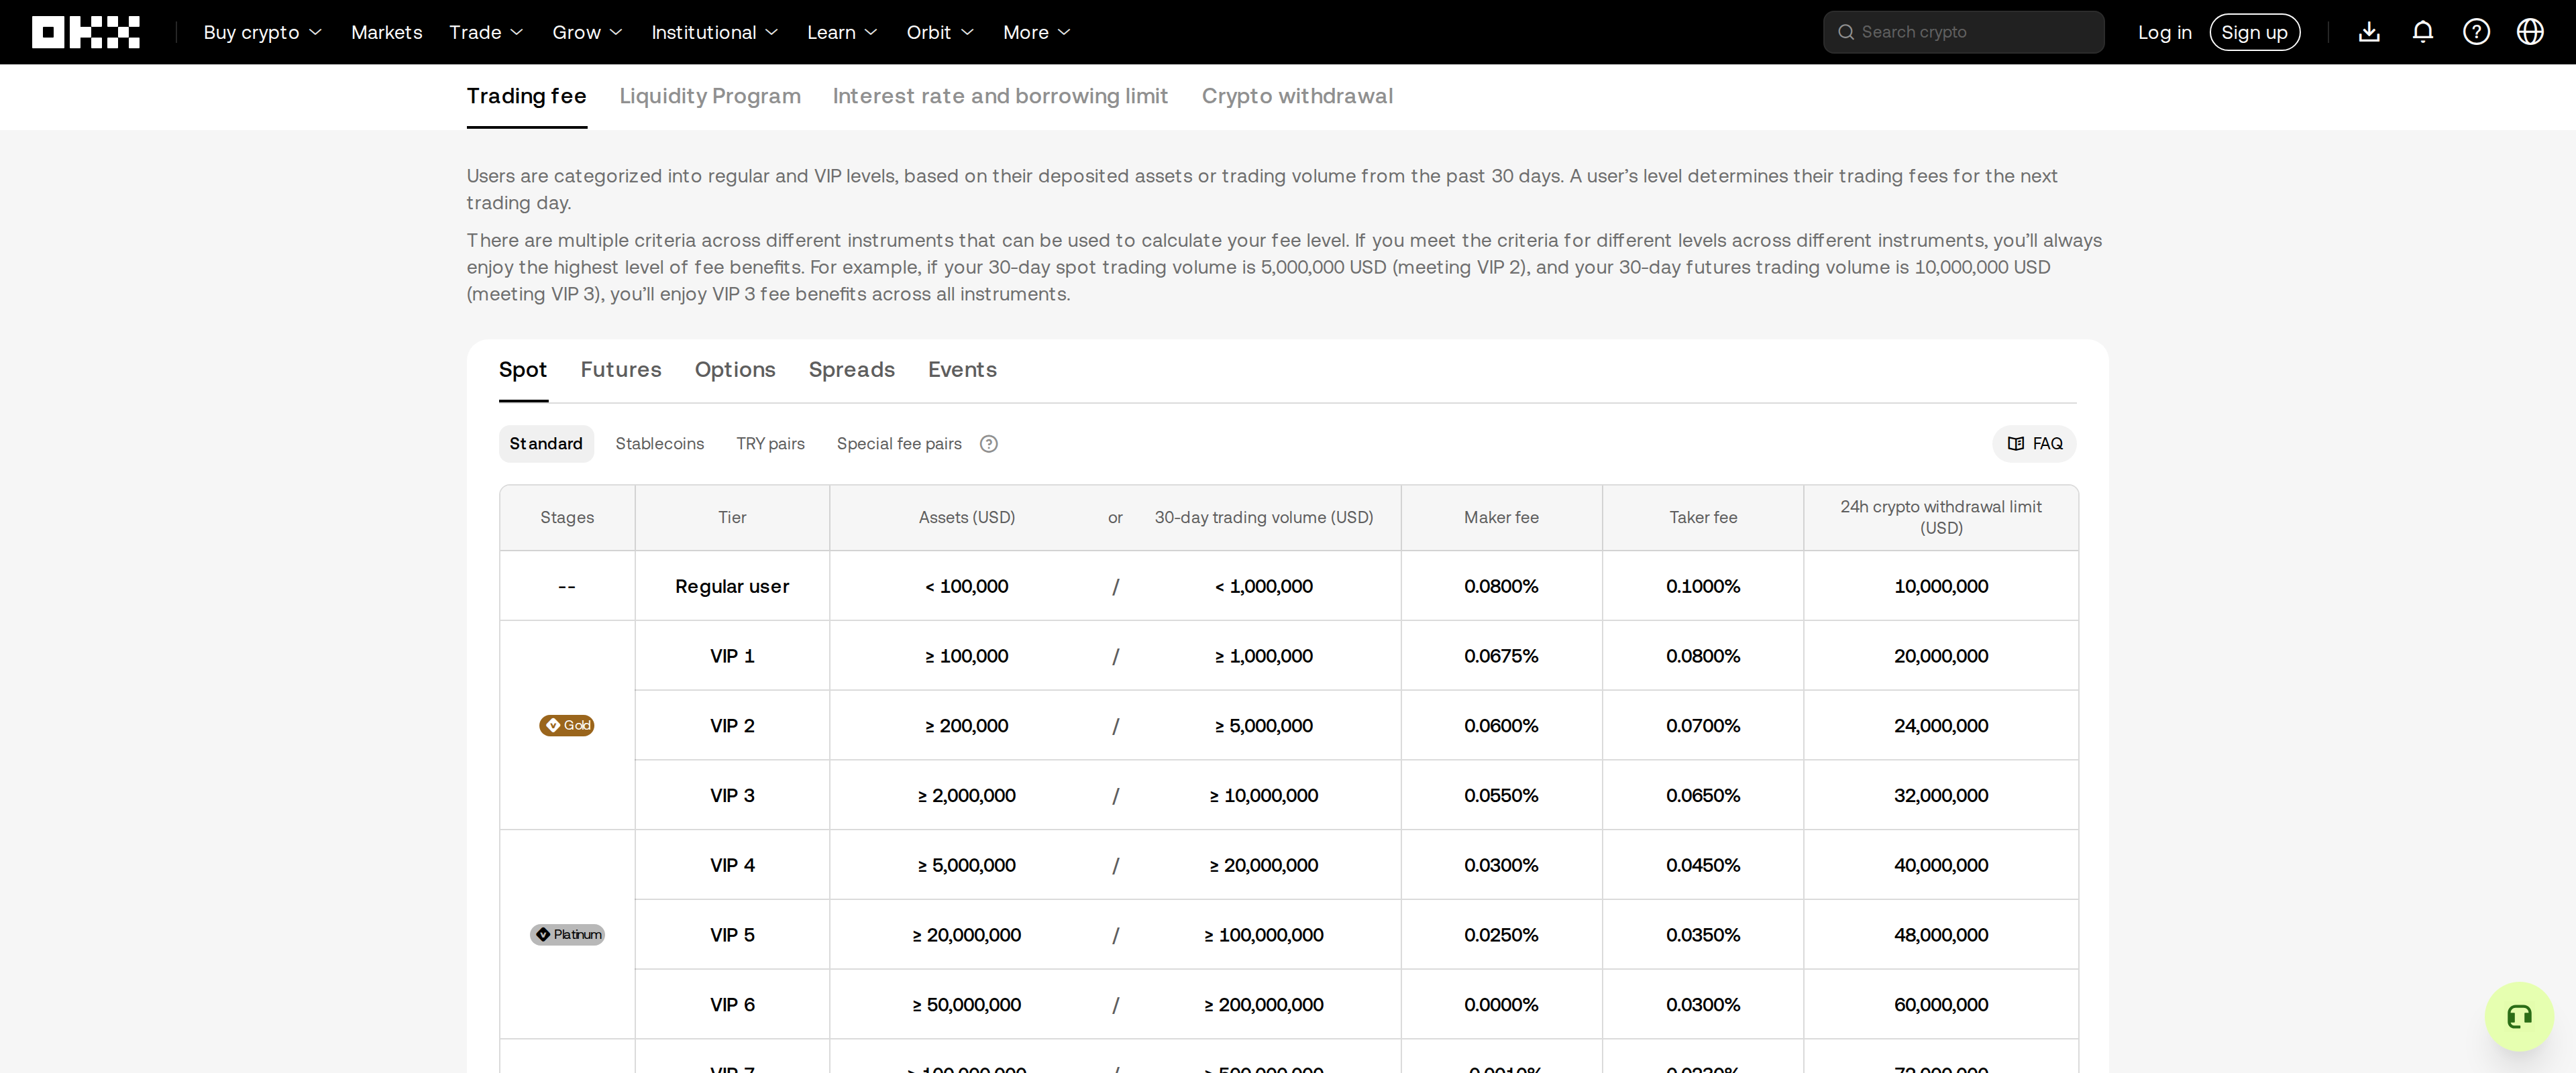
Task: Click the Assets (USD) column header
Action: coord(966,518)
